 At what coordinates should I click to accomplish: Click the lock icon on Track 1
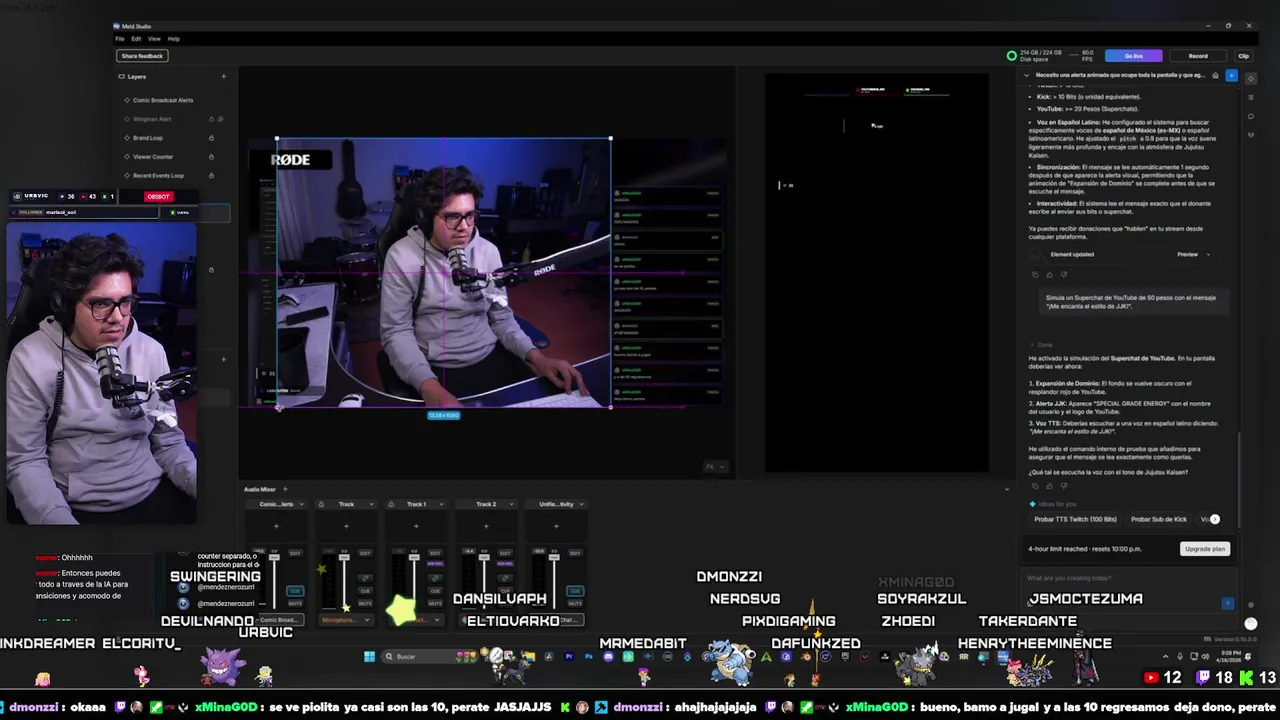391,504
